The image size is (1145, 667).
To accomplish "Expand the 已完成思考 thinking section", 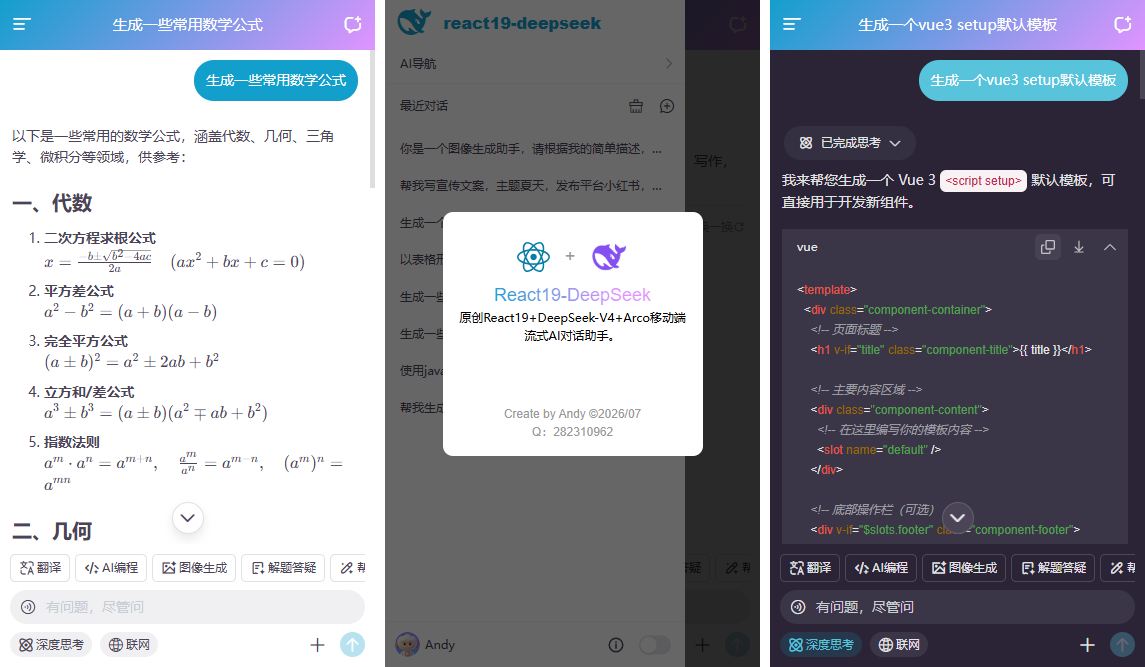I will (850, 143).
